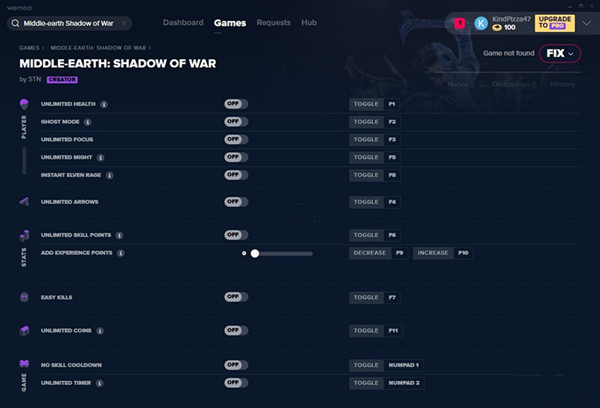Screen dimensions: 600x408
Task: Switch on Easy Kills
Action: [236, 297]
